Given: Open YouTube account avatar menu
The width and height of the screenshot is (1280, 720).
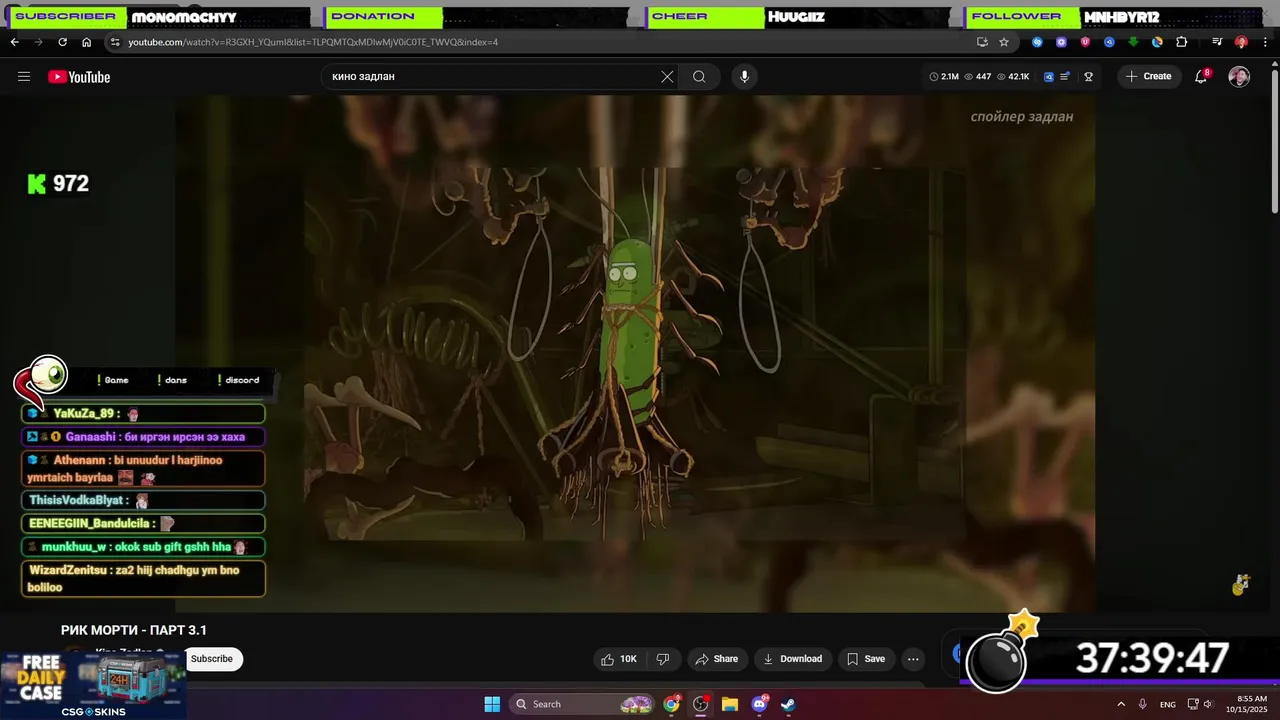Looking at the screenshot, I should tap(1239, 77).
